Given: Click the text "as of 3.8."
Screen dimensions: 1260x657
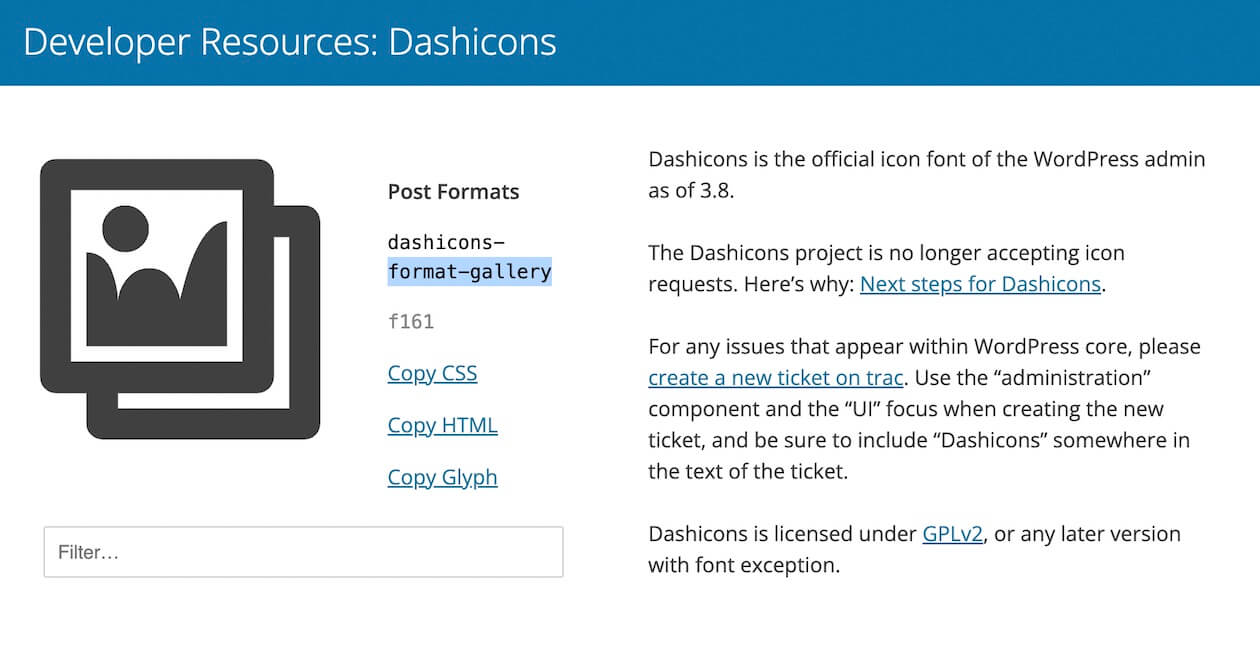Looking at the screenshot, I should click(x=691, y=191).
